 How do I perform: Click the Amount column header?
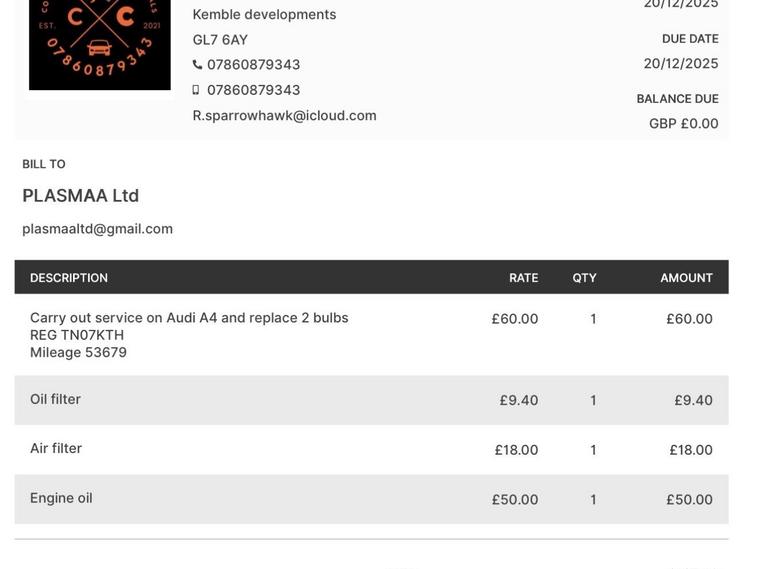click(686, 278)
